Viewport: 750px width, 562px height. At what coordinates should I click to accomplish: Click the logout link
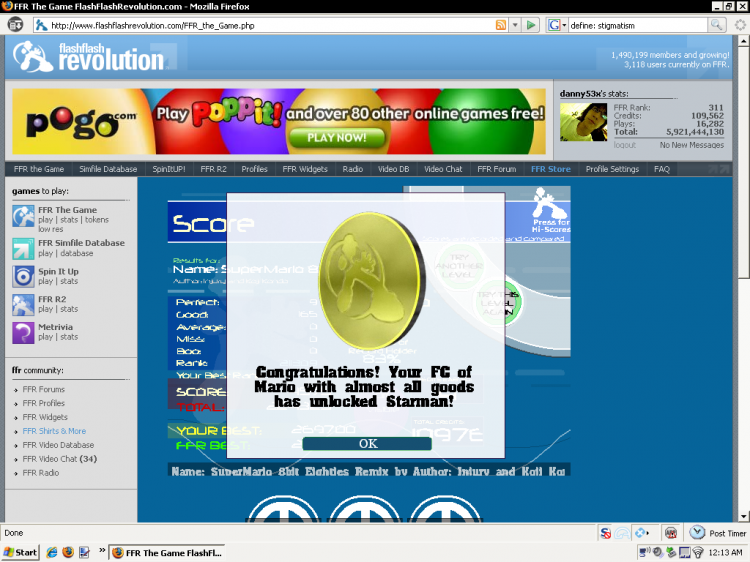(x=625, y=144)
